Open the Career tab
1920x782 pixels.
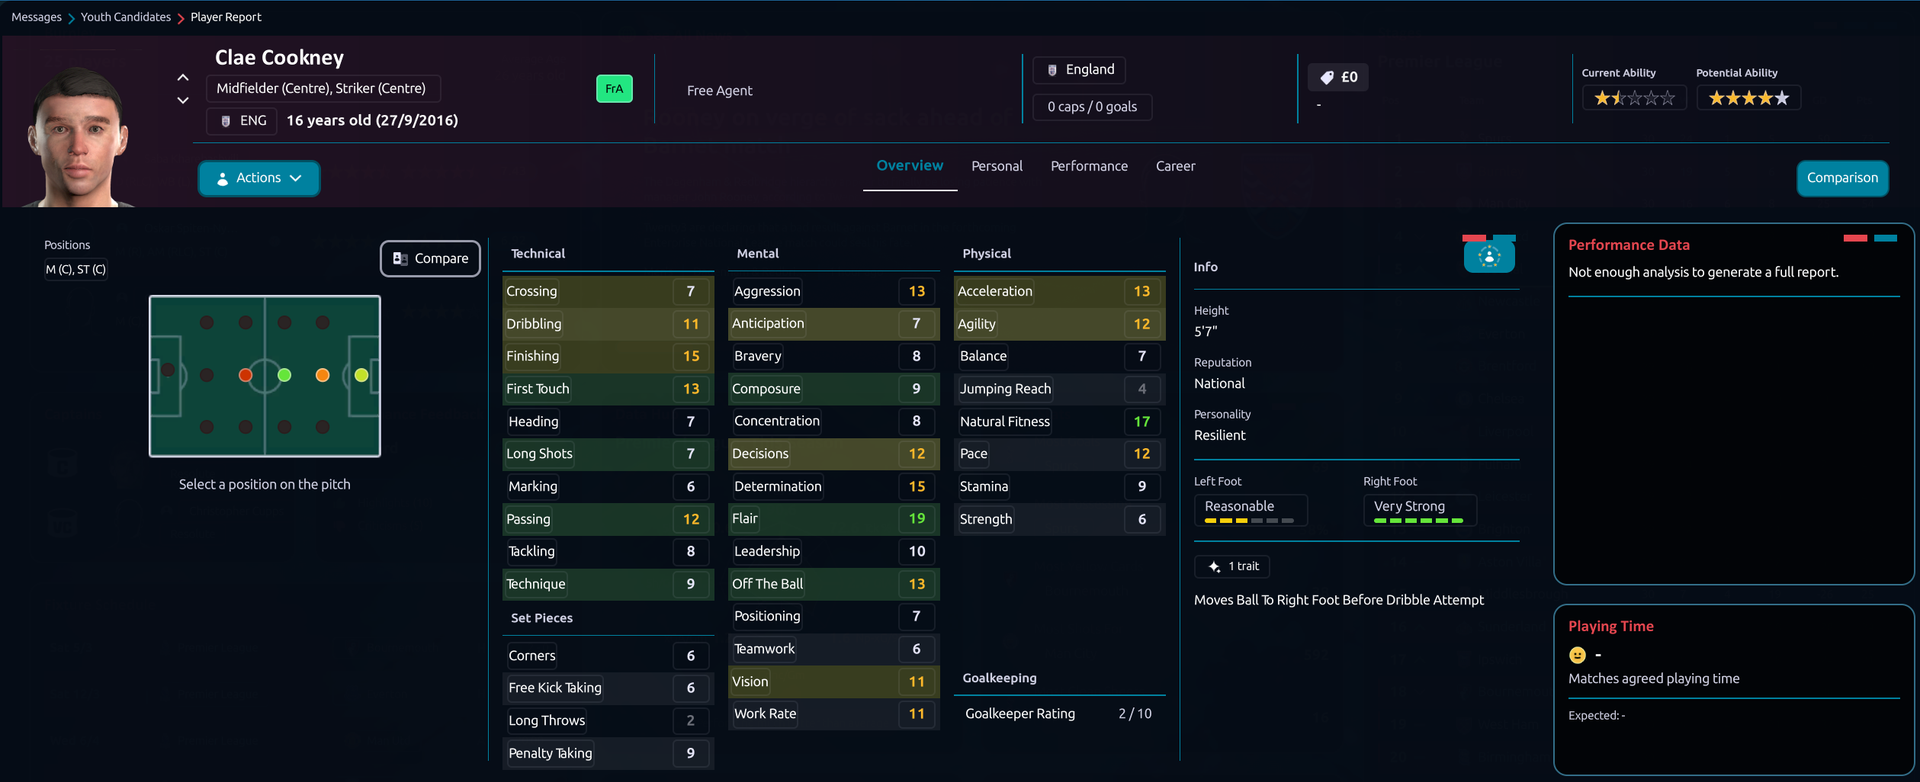tap(1175, 166)
